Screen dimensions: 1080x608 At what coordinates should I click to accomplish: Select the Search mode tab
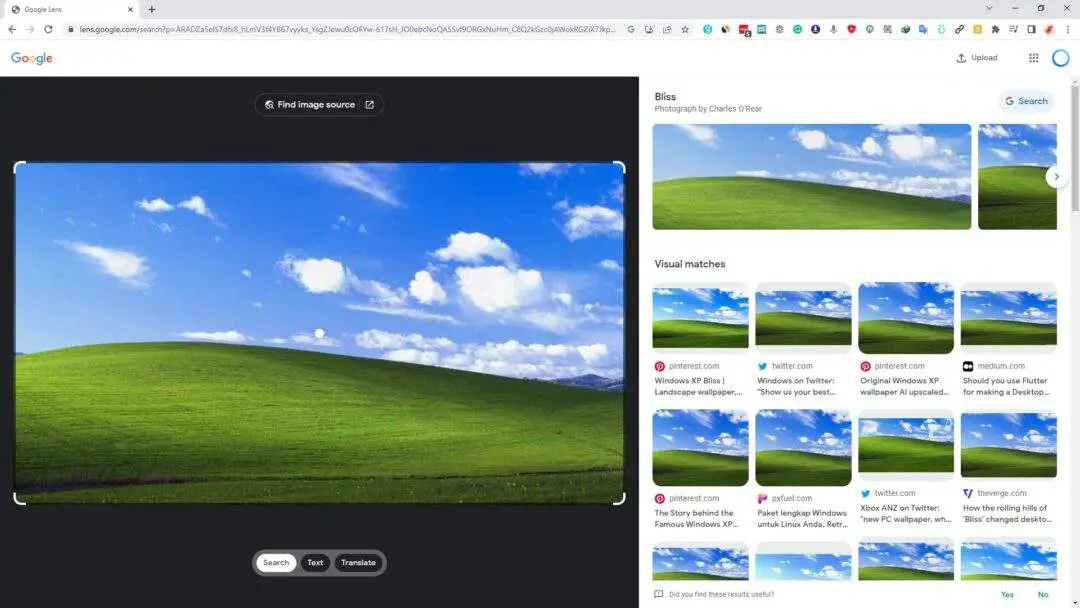pos(276,563)
